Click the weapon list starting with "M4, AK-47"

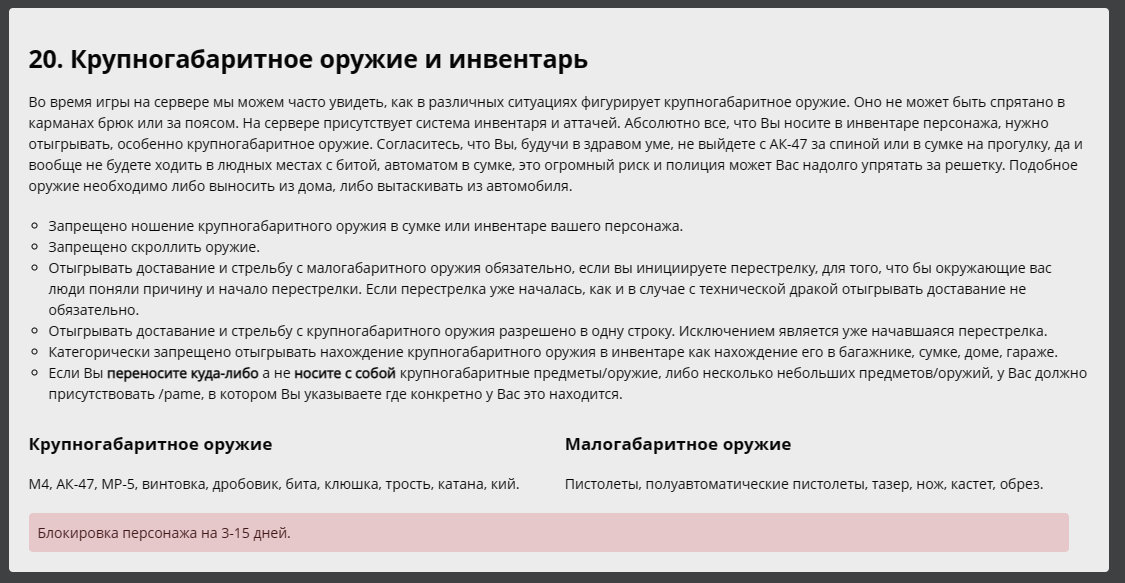pos(274,484)
